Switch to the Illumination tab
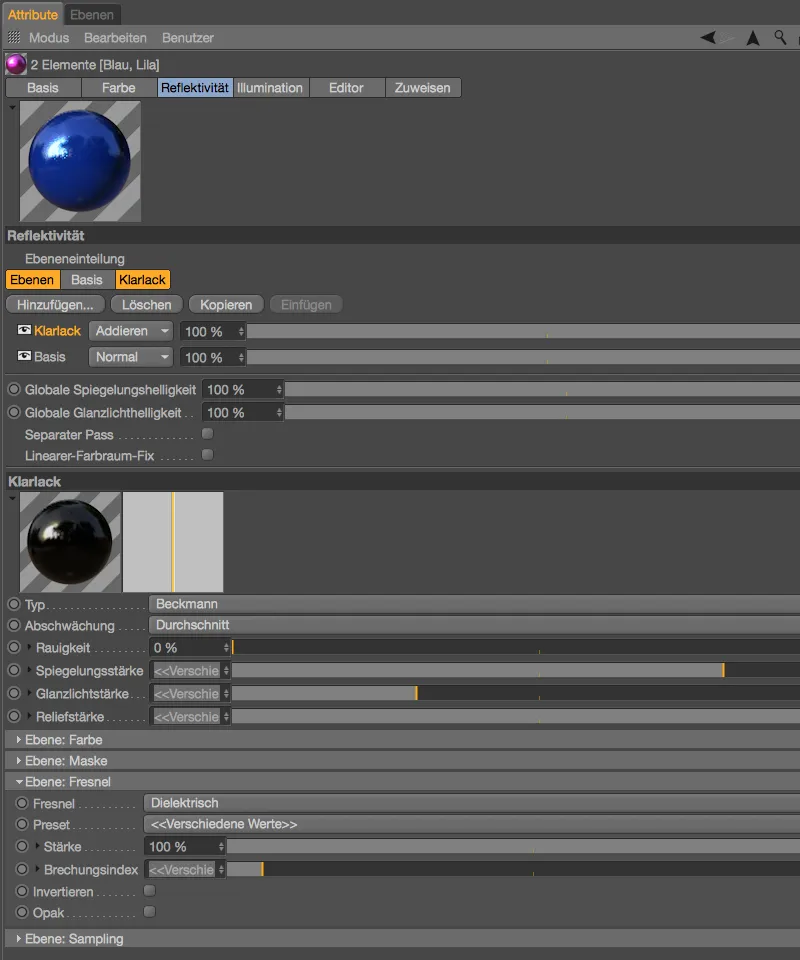 (270, 87)
